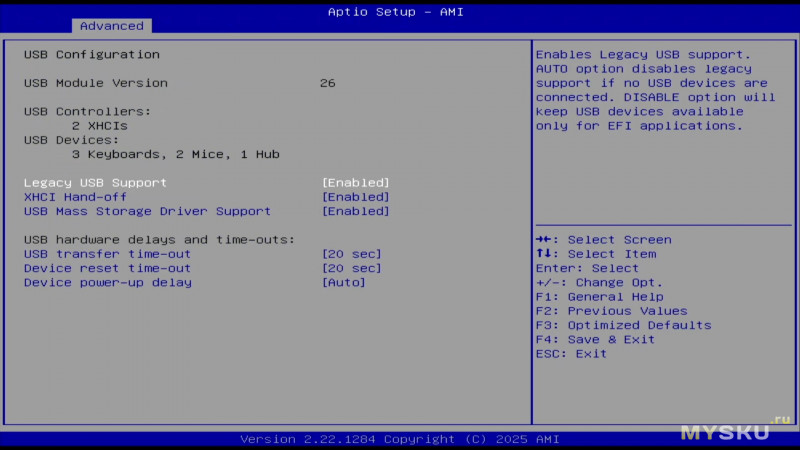The image size is (800, 450).
Task: Open the Device reset time-out [20 sec] value
Action: 352,268
